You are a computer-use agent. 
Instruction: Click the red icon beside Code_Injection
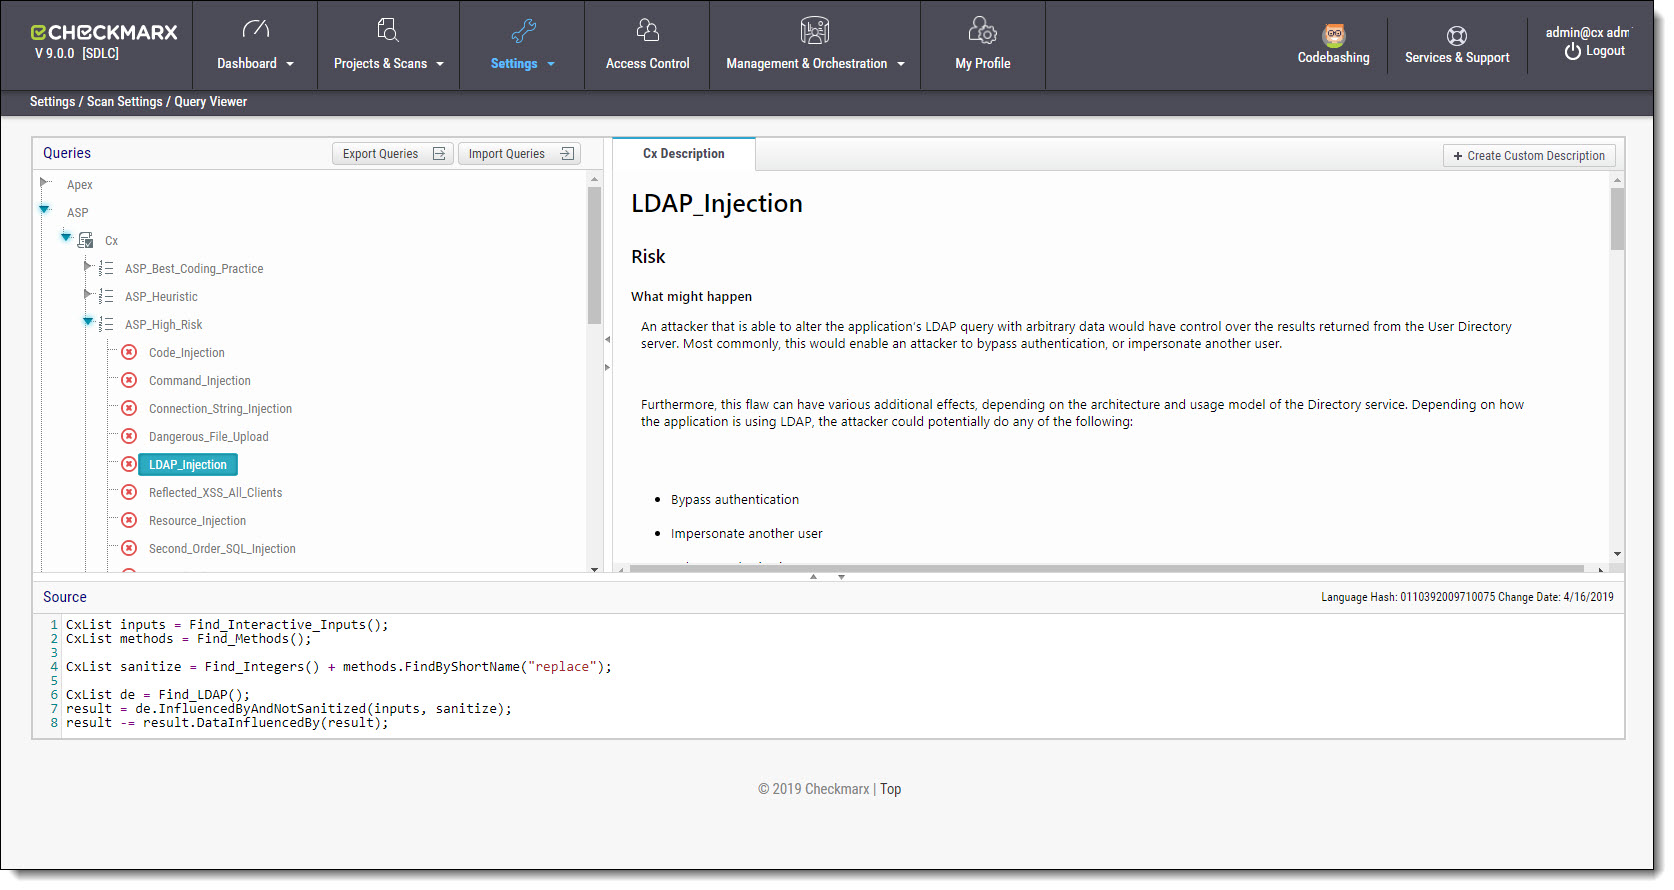(x=129, y=353)
